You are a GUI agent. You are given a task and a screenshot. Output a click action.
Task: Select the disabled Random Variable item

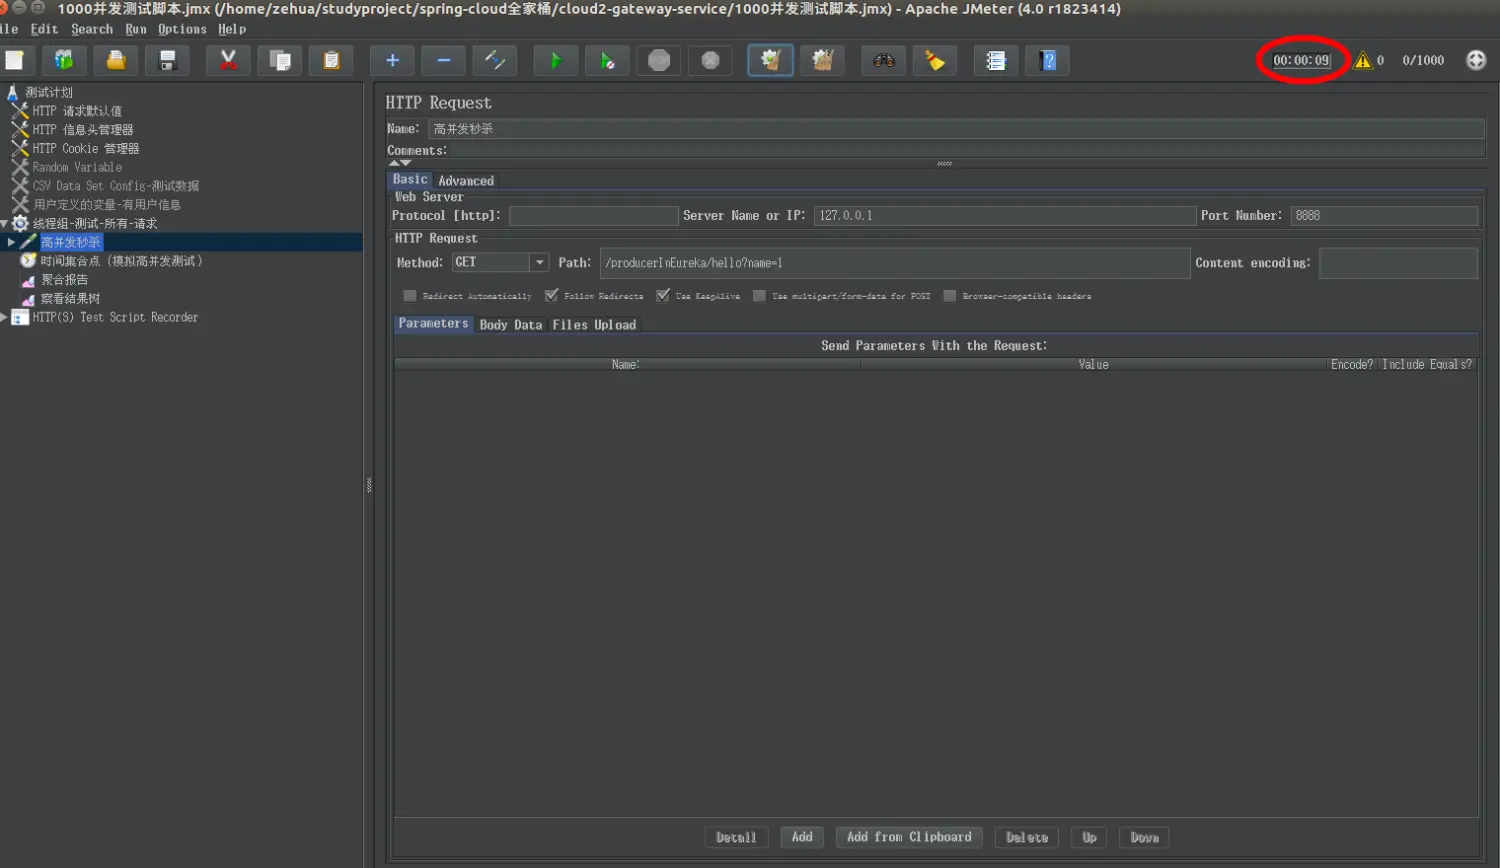tap(77, 167)
